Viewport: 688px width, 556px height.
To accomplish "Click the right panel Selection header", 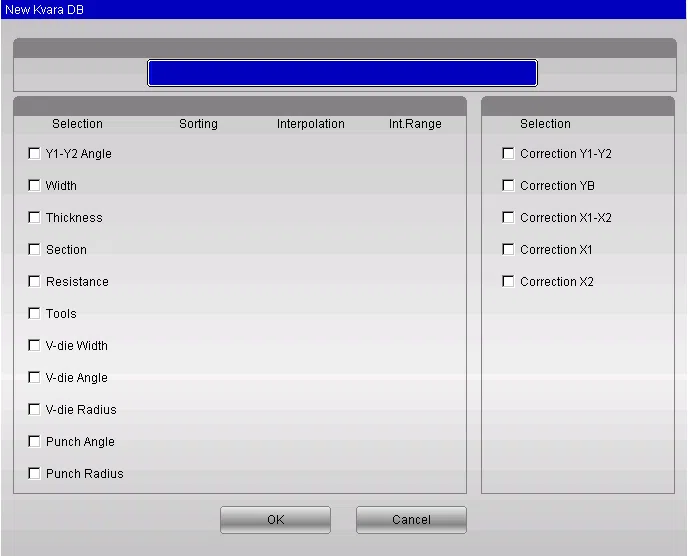I will [545, 124].
